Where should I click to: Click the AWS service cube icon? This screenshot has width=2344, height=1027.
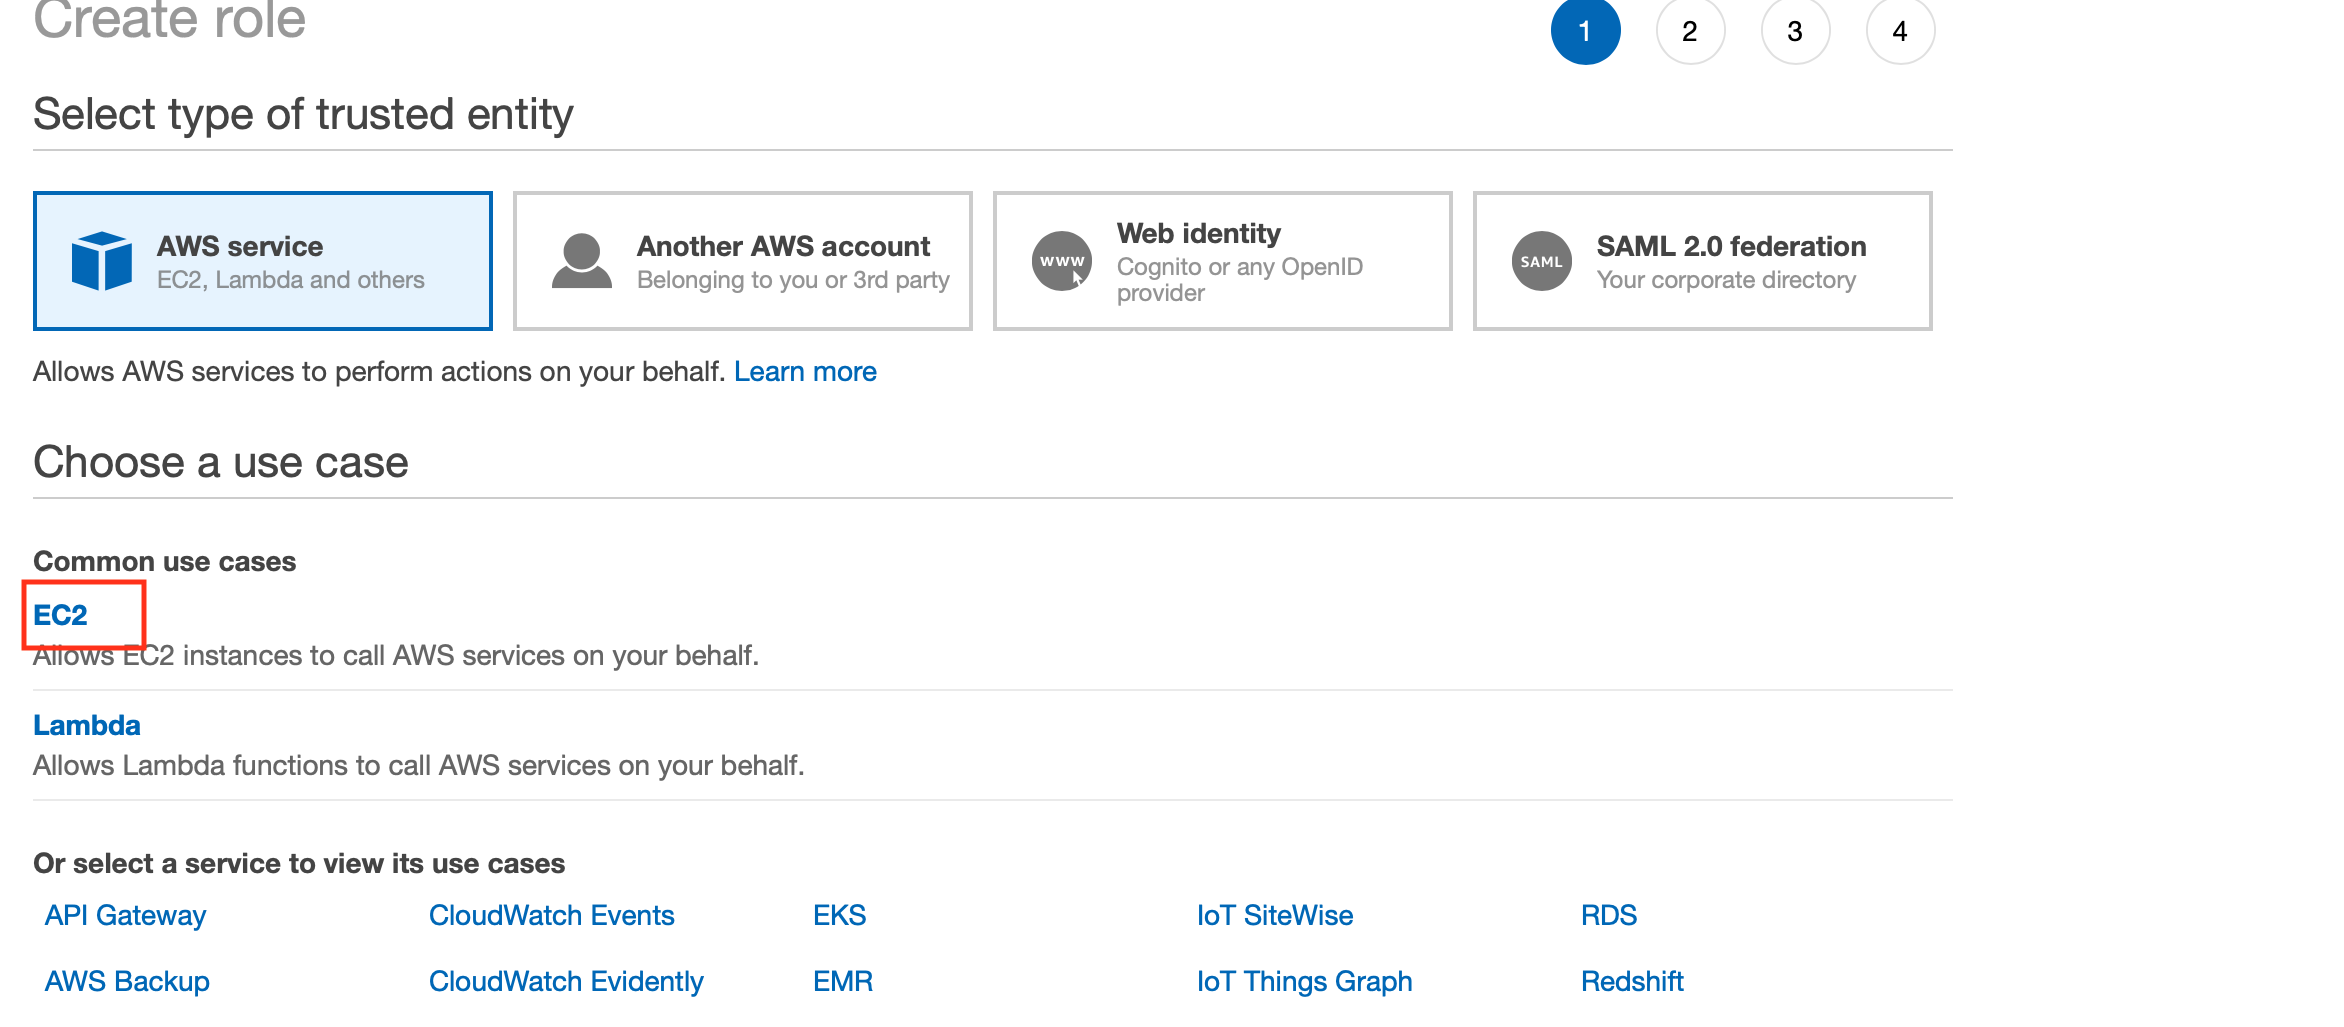[x=101, y=261]
